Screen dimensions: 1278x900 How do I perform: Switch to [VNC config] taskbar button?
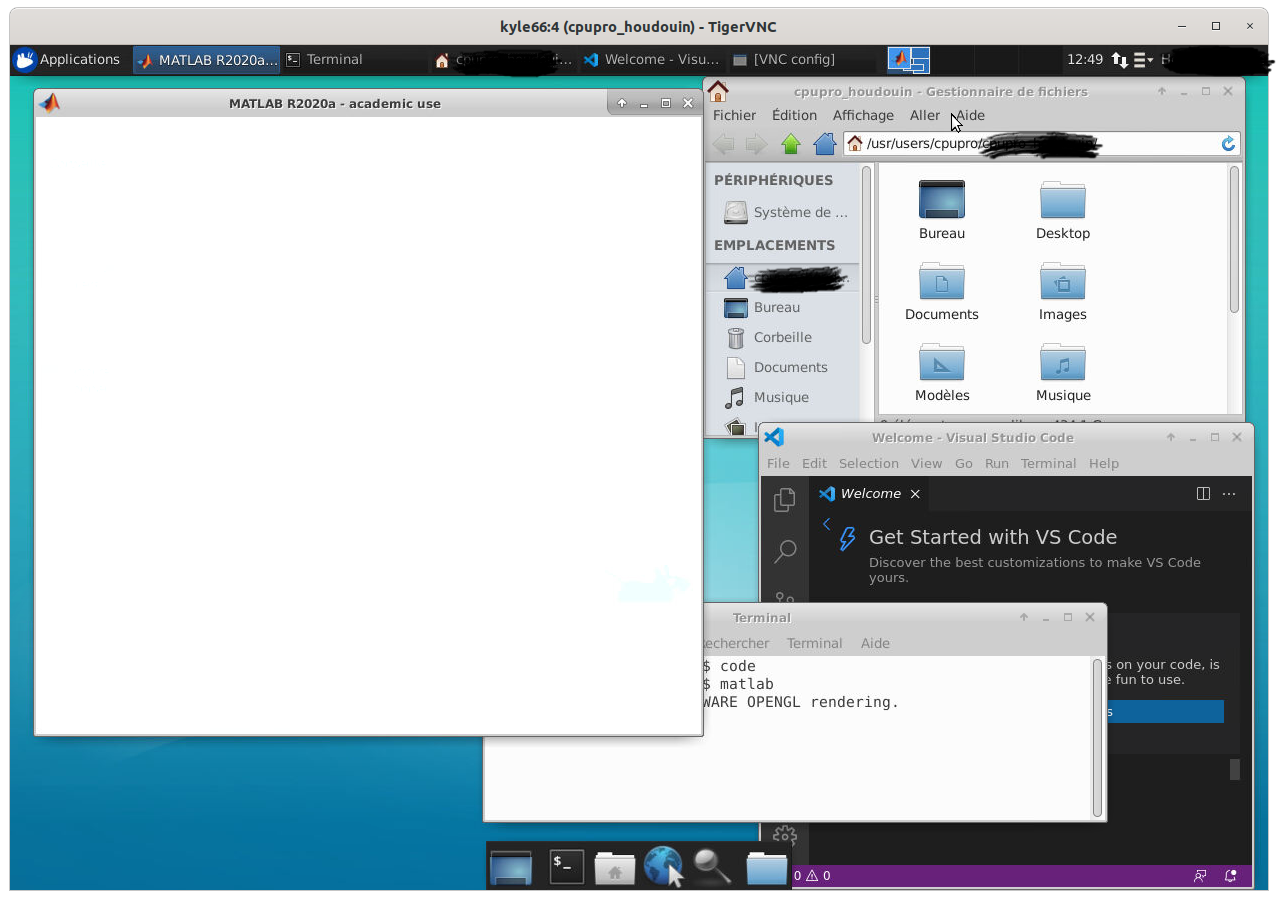(783, 60)
